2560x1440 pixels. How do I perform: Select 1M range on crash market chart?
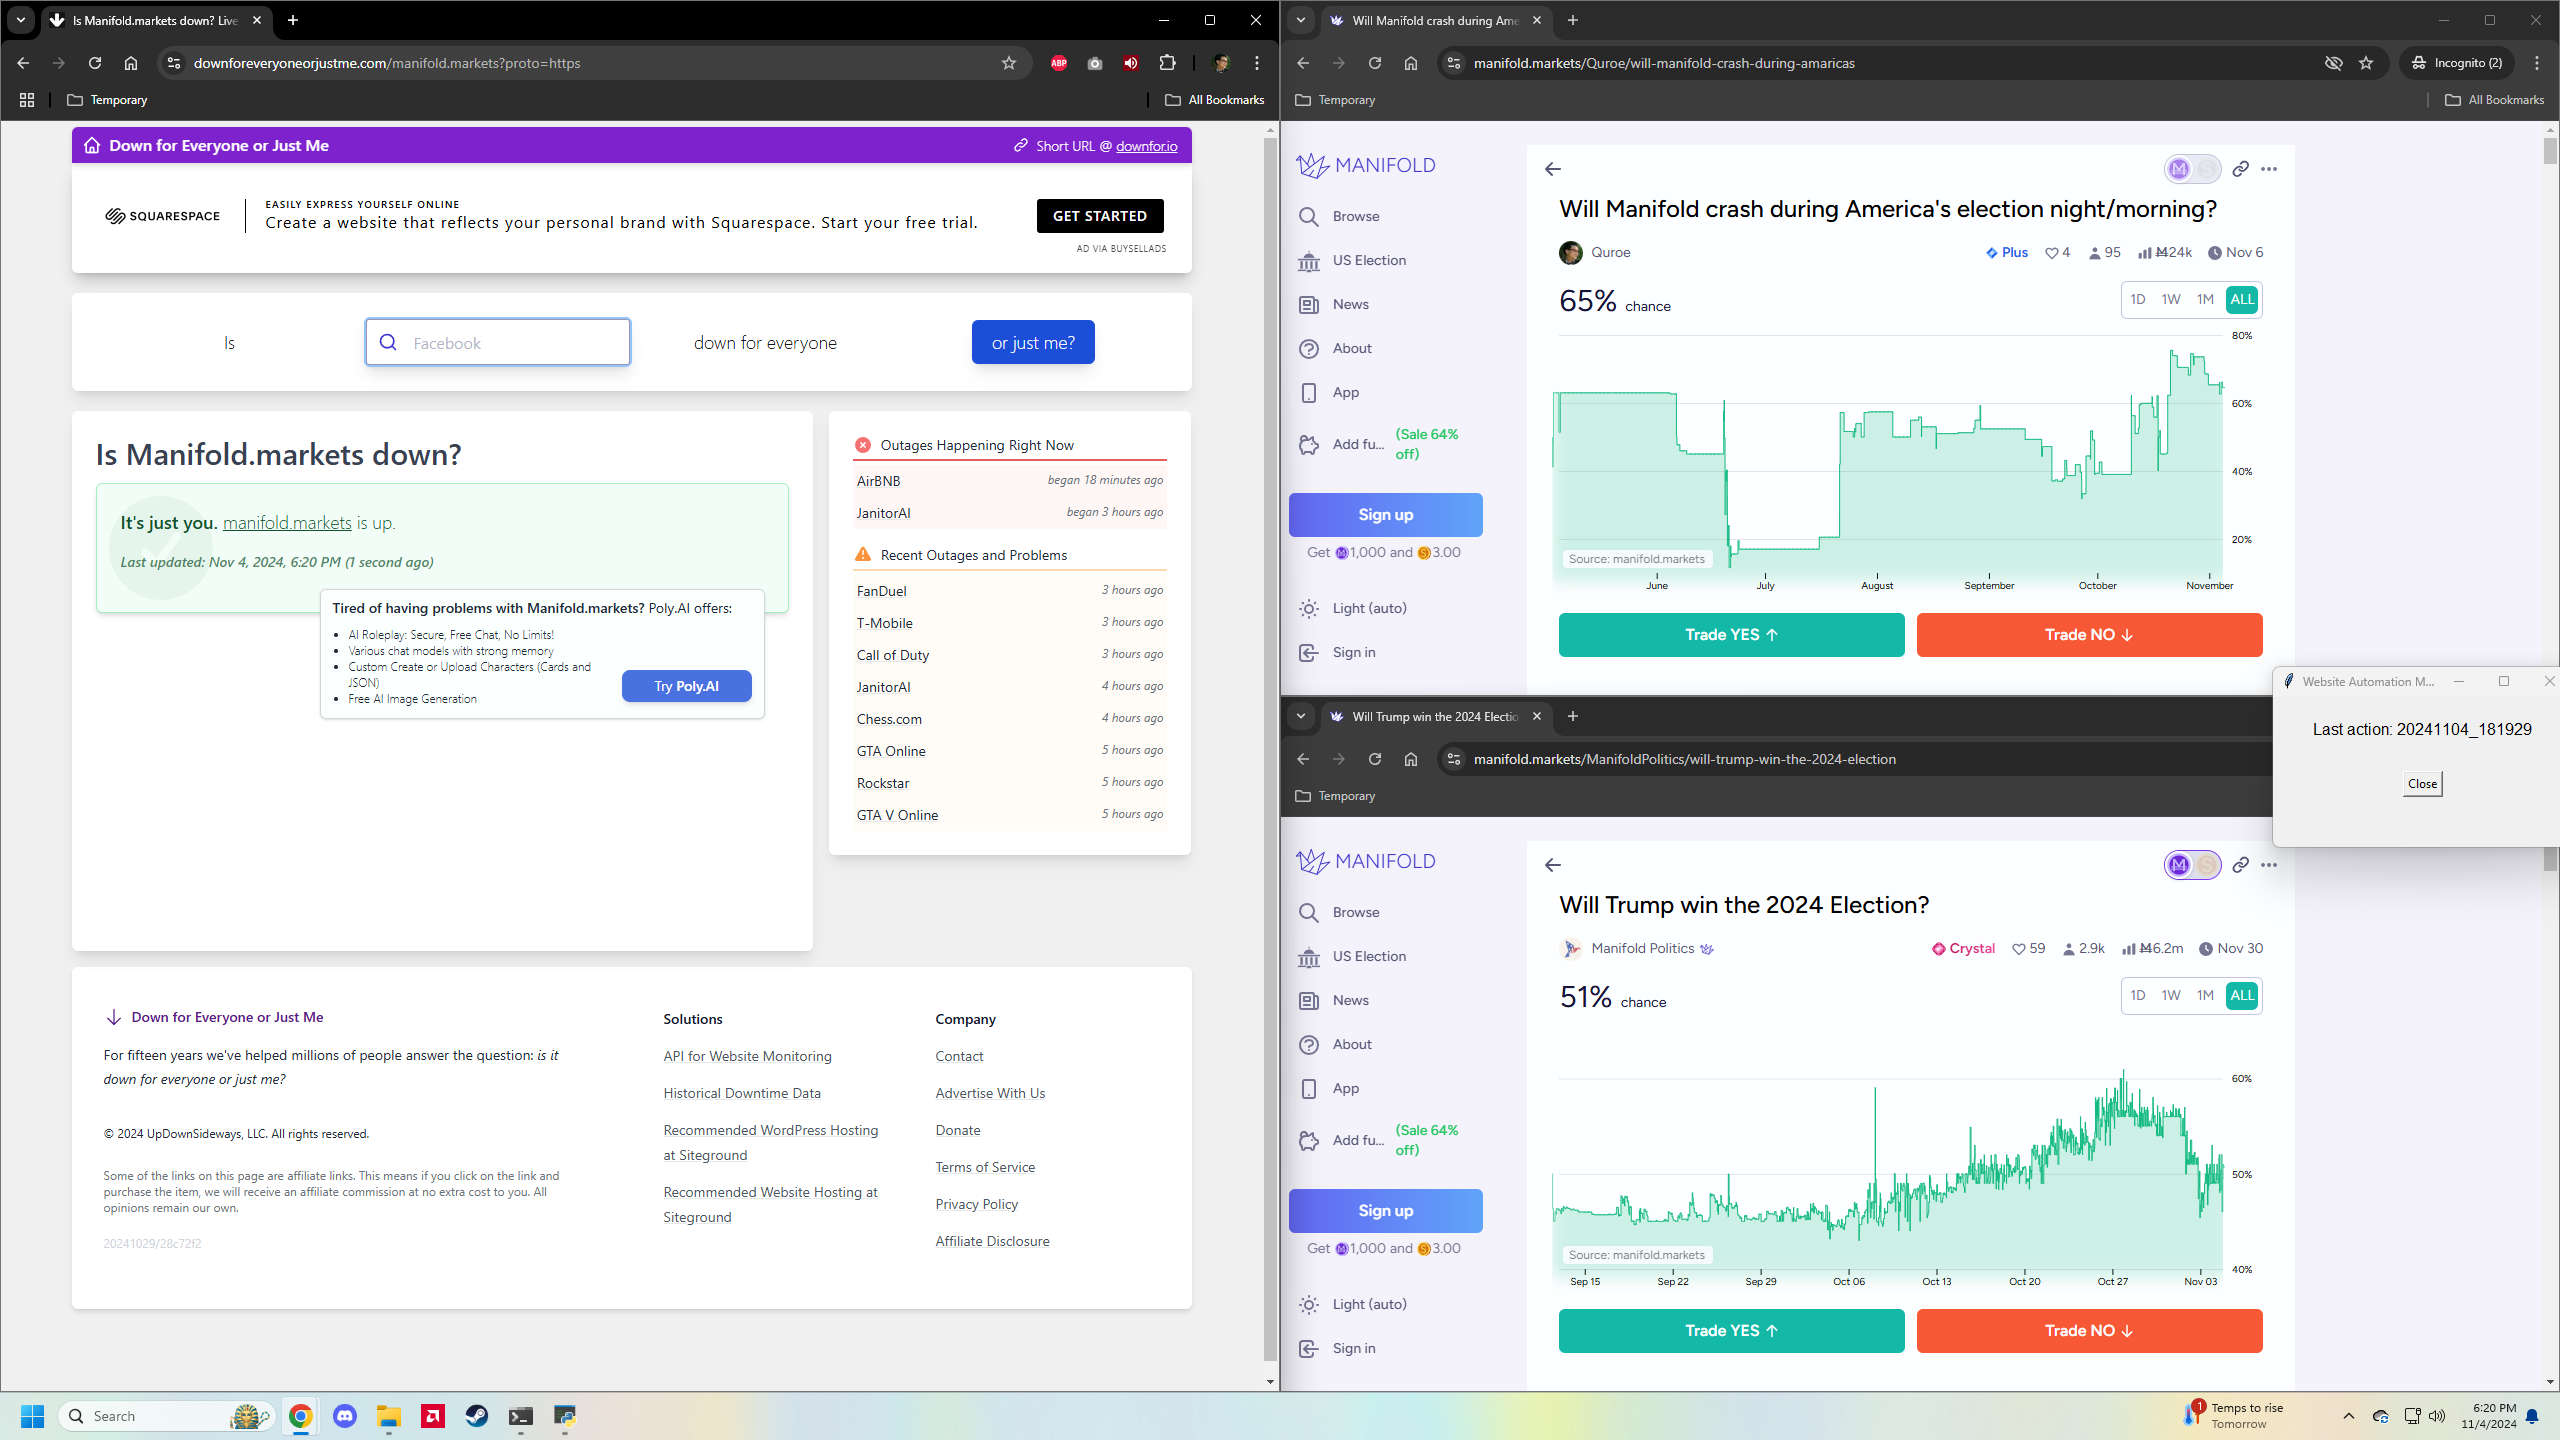click(2205, 299)
